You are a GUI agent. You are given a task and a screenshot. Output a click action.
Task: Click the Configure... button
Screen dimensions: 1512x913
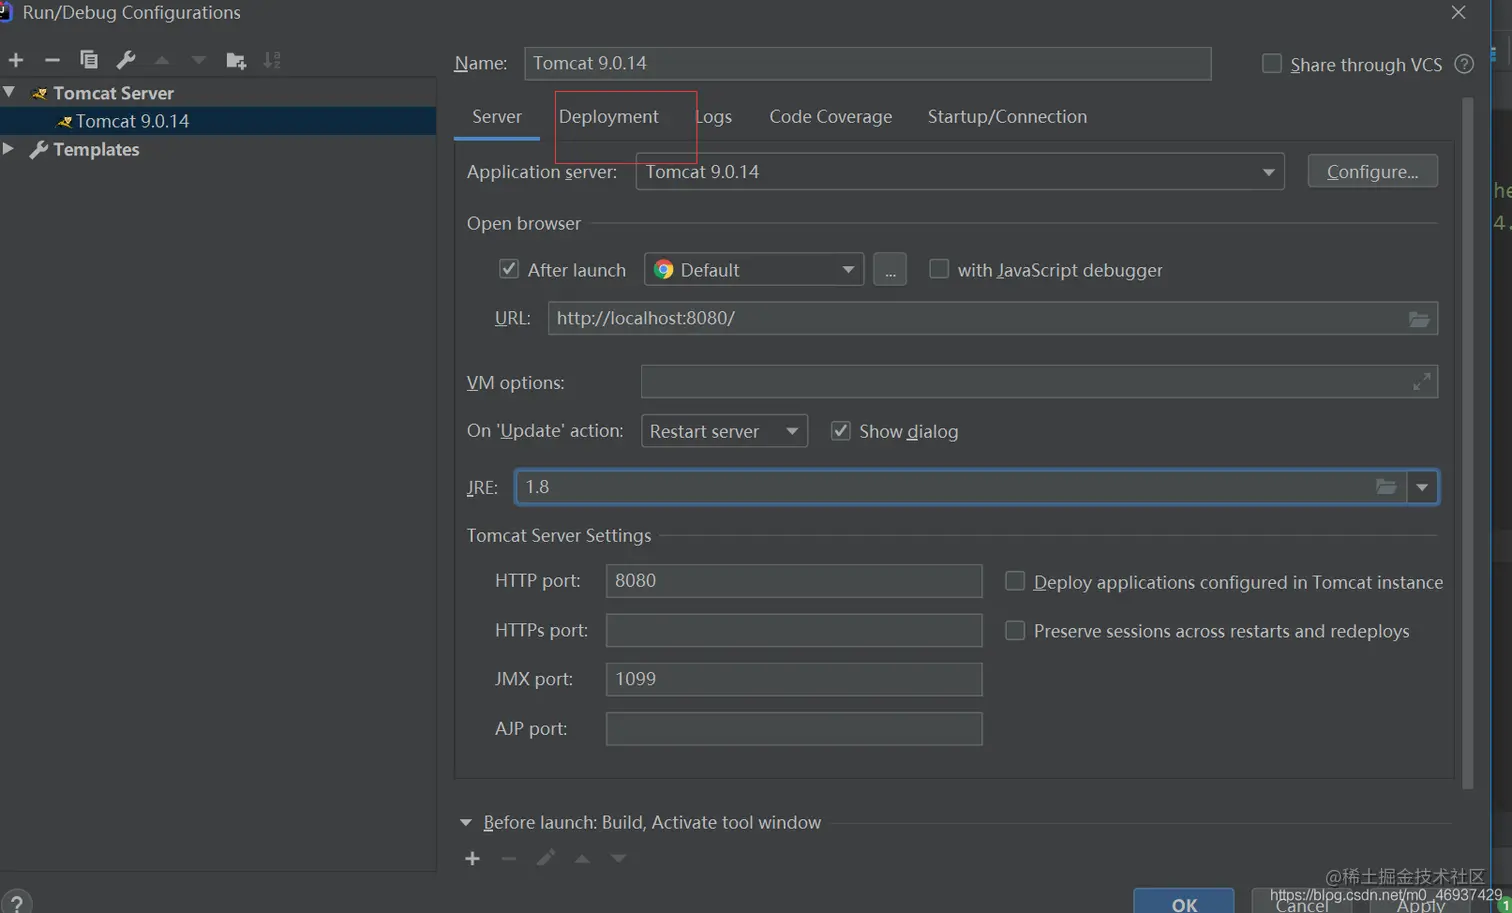1373,172
